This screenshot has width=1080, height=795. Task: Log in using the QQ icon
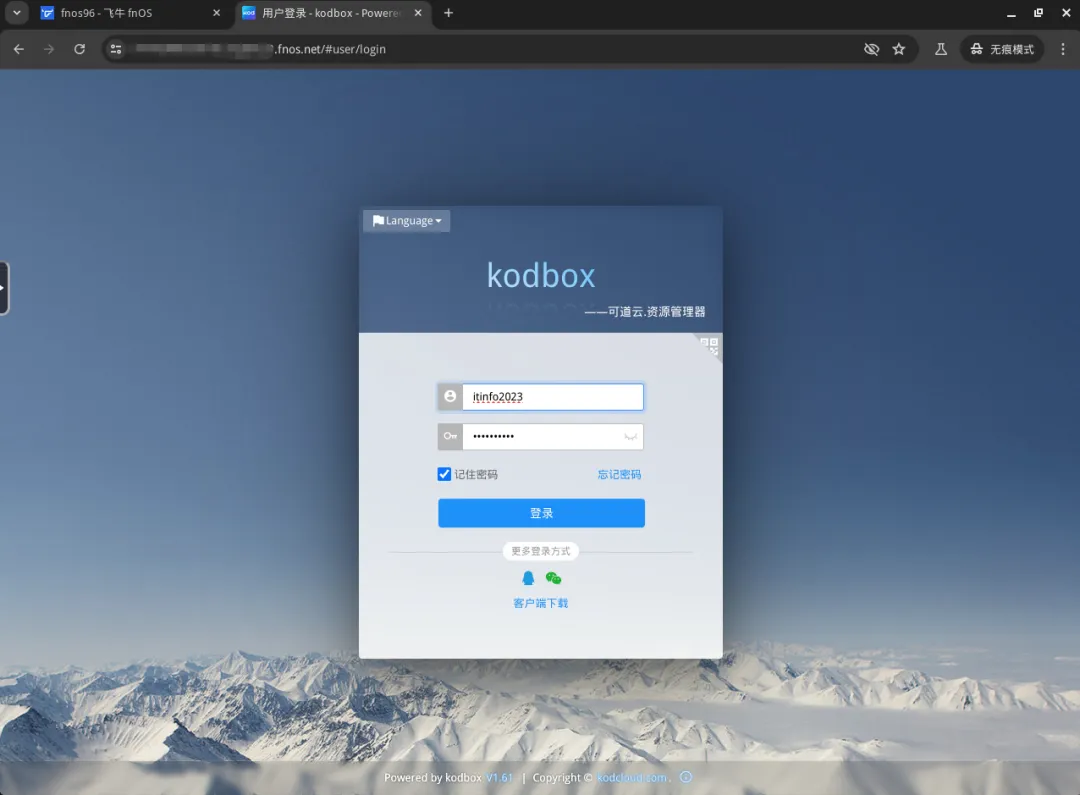[x=528, y=578]
